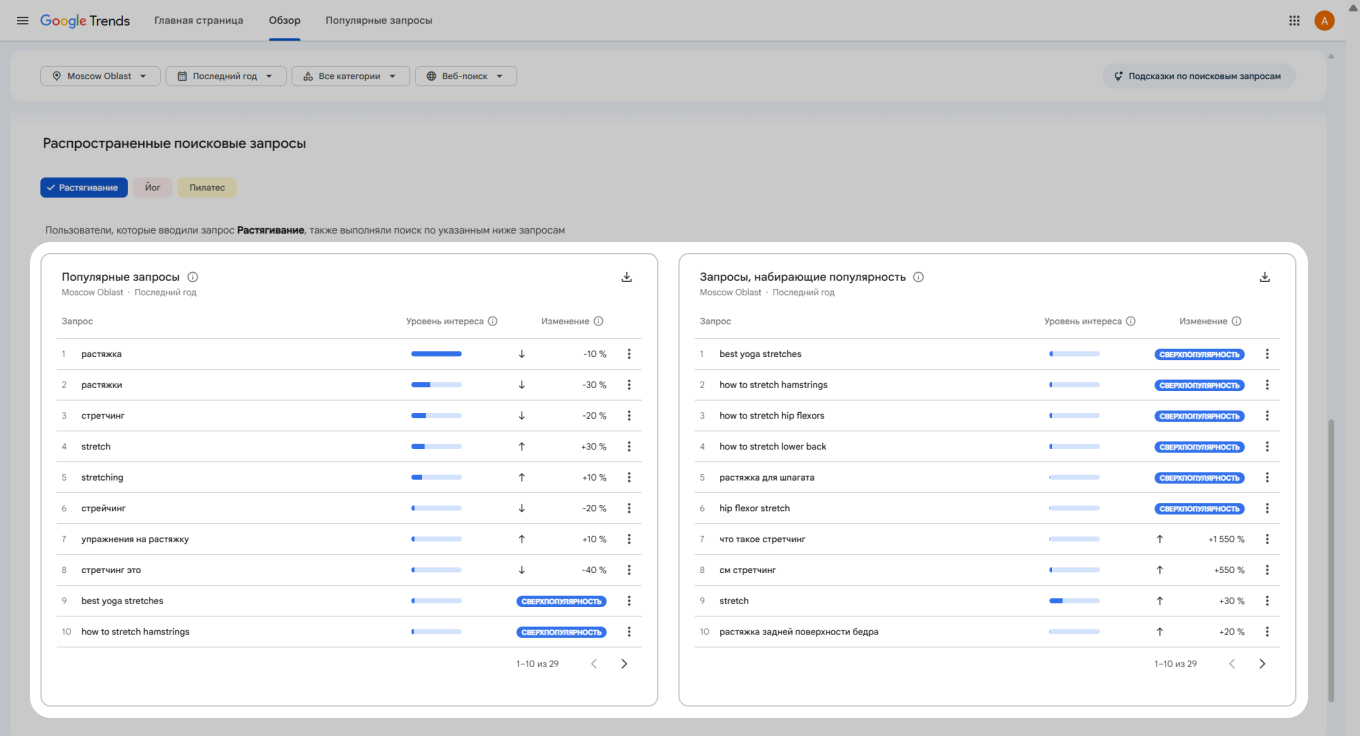Open the Google apps grid
Image resolution: width=1360 pixels, height=736 pixels.
1294,20
